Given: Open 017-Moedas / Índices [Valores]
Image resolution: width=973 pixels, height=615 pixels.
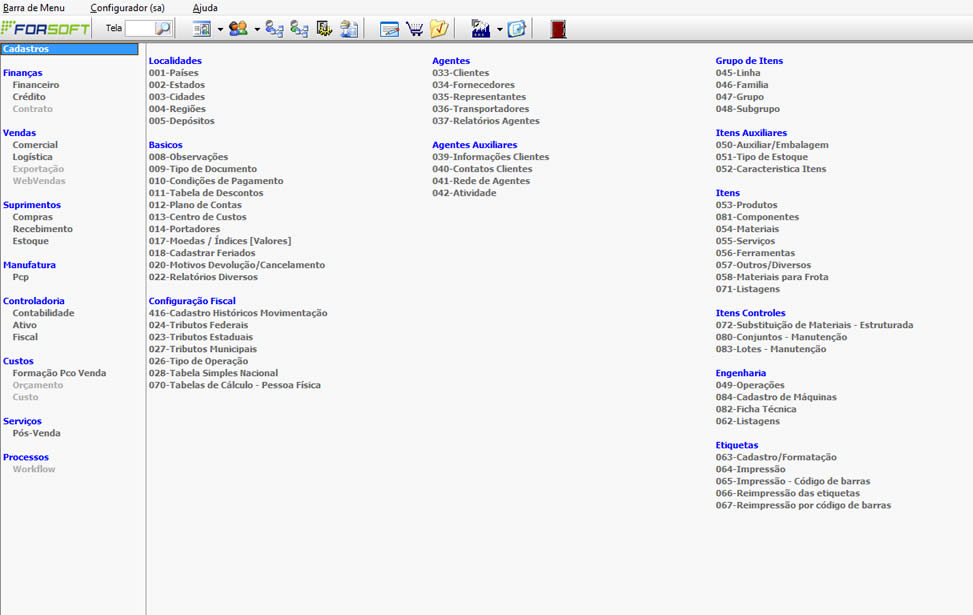Looking at the screenshot, I should coord(220,241).
